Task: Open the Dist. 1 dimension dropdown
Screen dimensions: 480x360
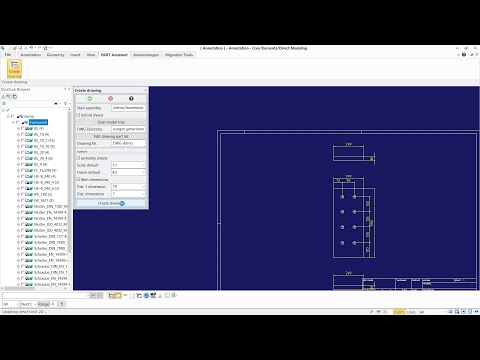Action: click(143, 187)
